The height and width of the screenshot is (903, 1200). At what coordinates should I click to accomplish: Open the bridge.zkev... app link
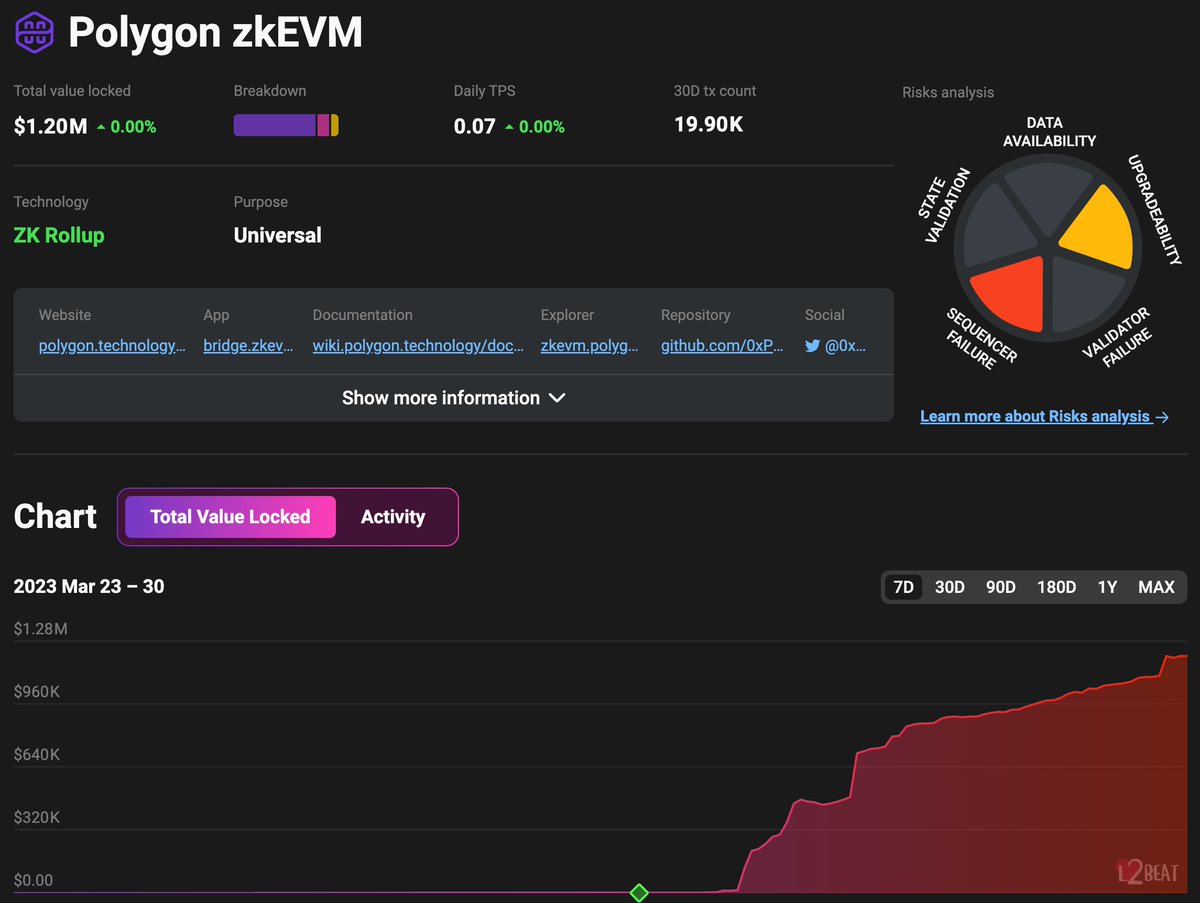tap(248, 346)
